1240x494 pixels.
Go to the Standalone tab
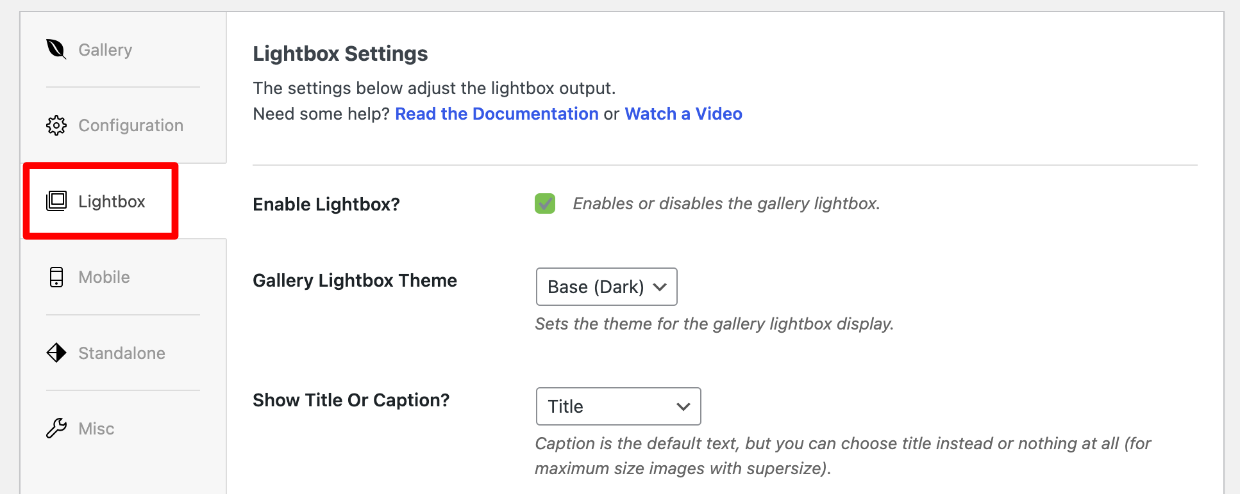(122, 353)
